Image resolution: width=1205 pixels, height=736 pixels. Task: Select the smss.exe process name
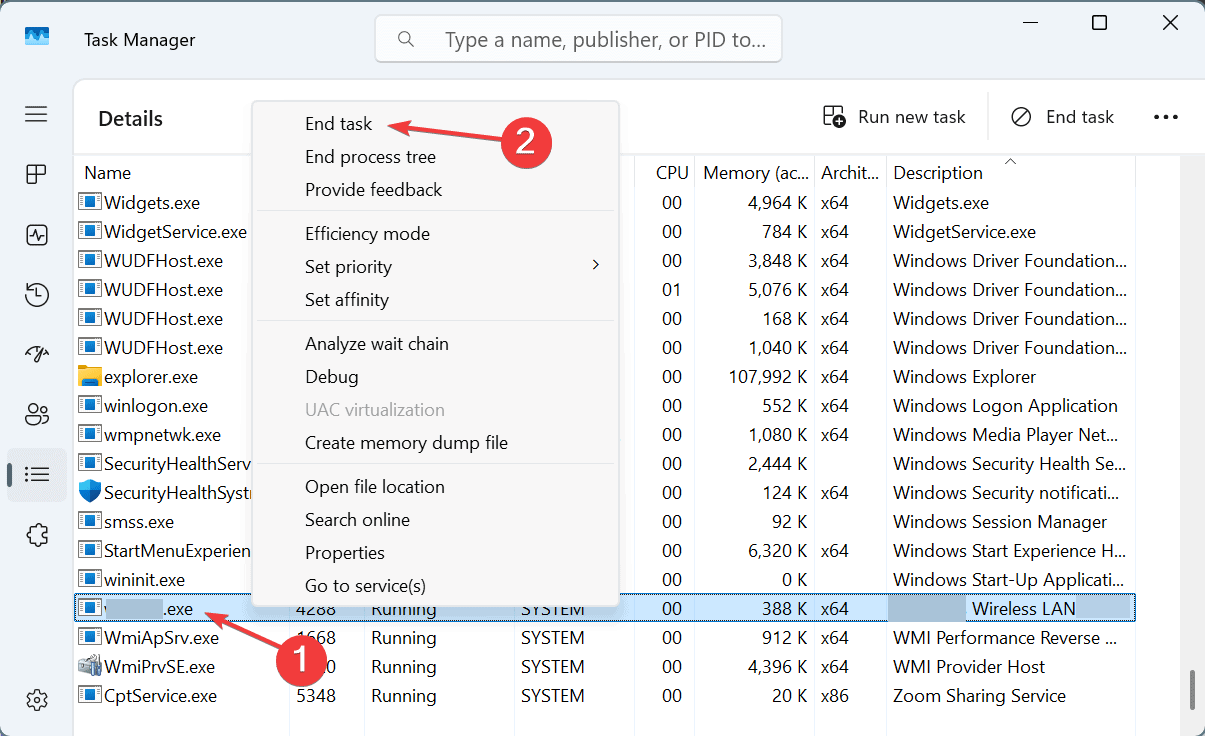coord(139,522)
